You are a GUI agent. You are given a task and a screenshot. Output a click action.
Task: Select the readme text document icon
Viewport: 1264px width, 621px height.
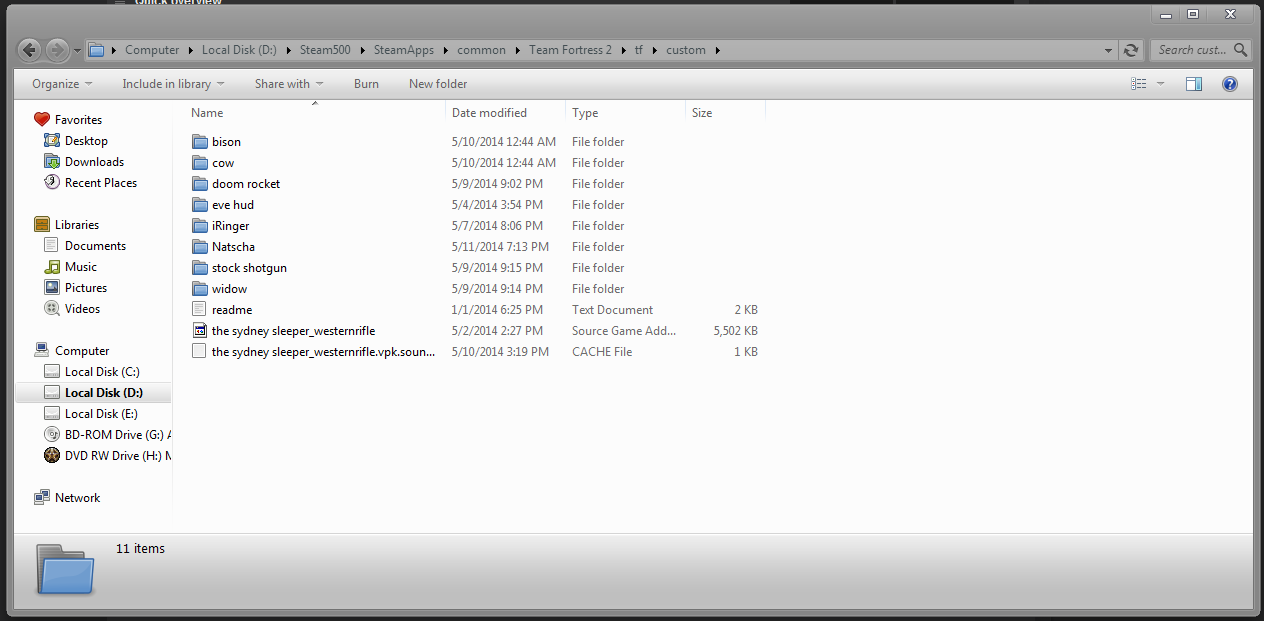tap(199, 310)
